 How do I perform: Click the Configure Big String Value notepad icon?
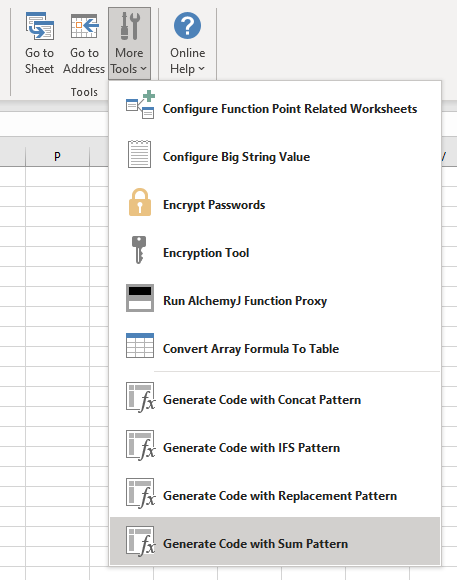140,154
